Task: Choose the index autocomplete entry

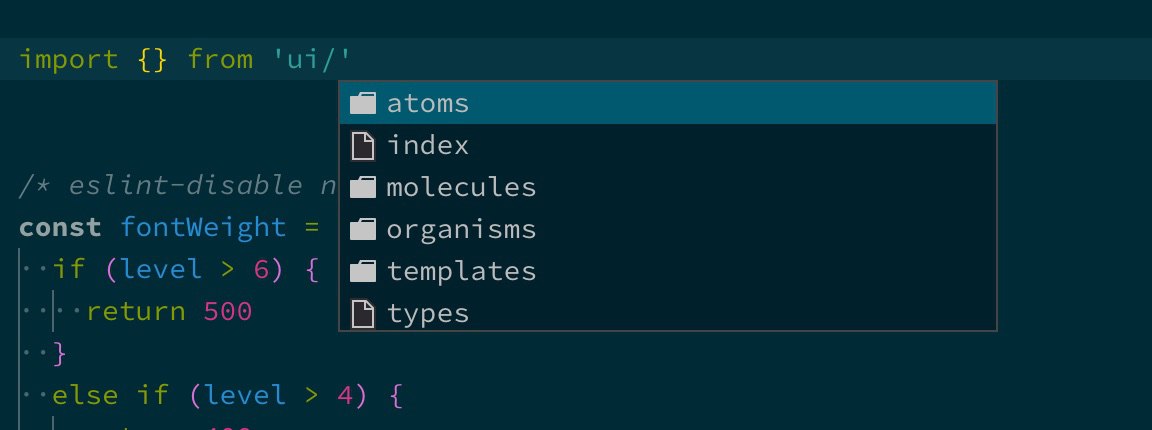Action: pyautogui.click(x=668, y=146)
